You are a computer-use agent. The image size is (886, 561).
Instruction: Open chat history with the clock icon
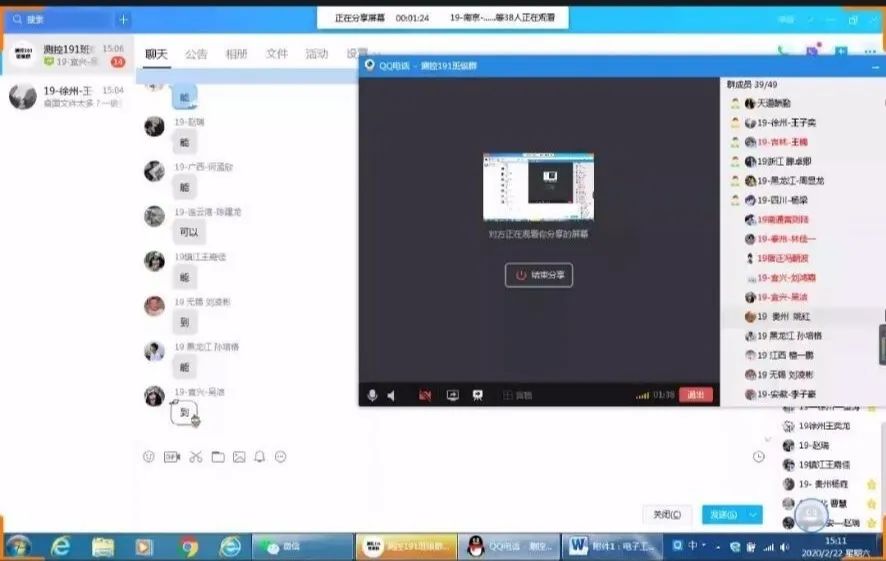point(759,457)
